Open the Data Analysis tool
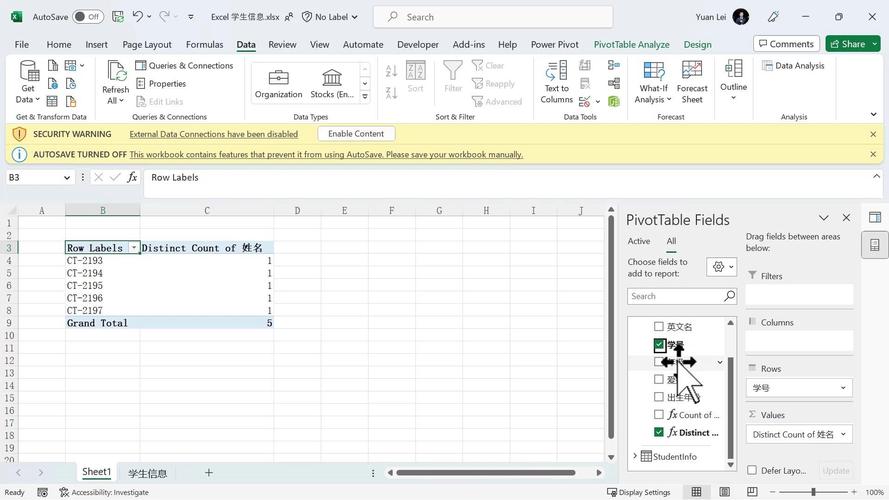889x500 pixels. pyautogui.click(x=793, y=65)
